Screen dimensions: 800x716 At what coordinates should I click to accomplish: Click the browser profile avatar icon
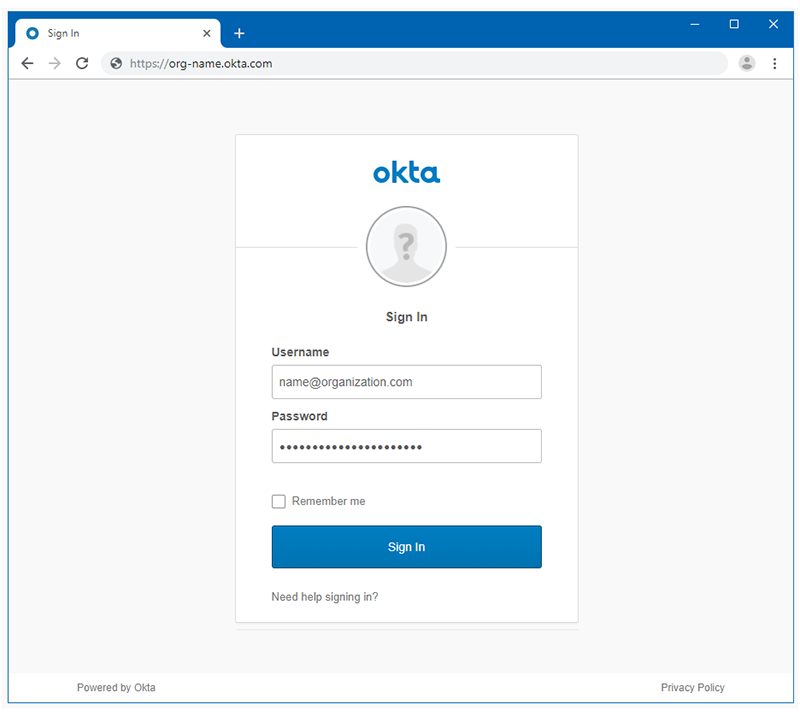pyautogui.click(x=747, y=63)
